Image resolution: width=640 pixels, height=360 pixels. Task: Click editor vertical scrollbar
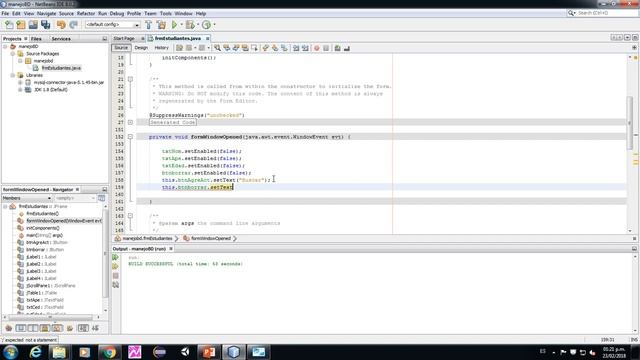click(629, 122)
